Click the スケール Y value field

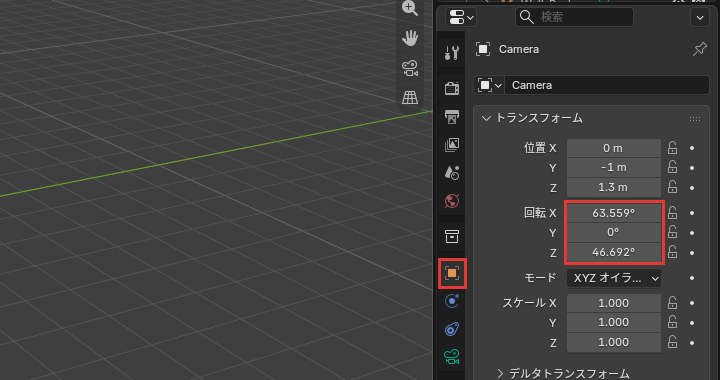click(x=613, y=323)
